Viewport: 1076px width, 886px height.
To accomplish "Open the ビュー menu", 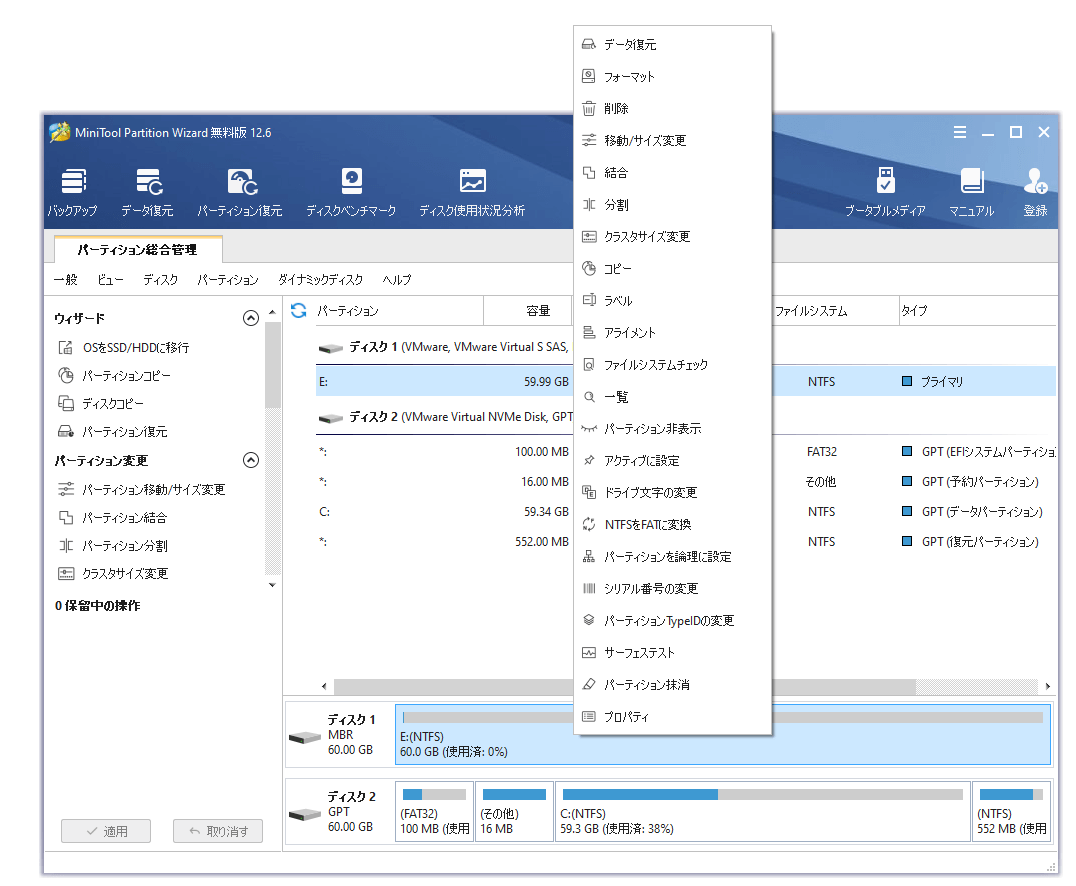I will point(110,280).
